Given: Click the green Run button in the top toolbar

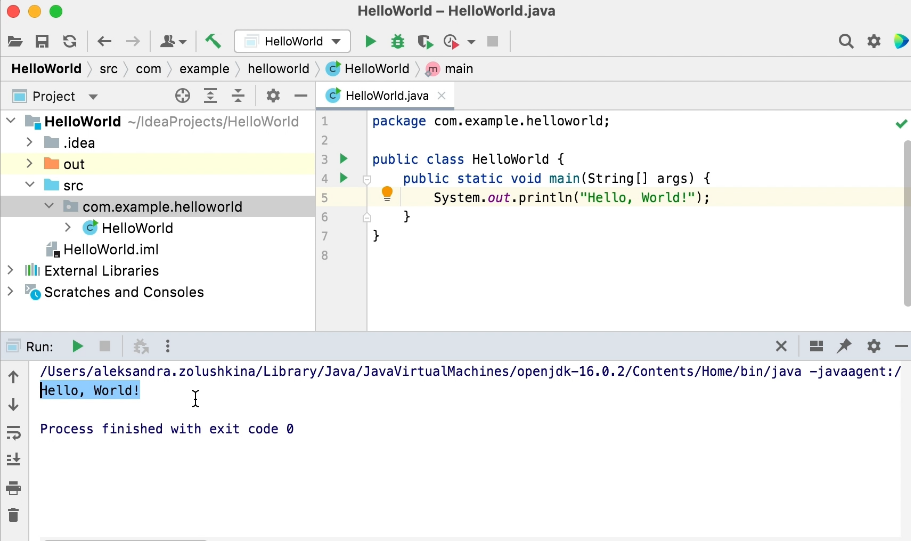Looking at the screenshot, I should point(370,41).
